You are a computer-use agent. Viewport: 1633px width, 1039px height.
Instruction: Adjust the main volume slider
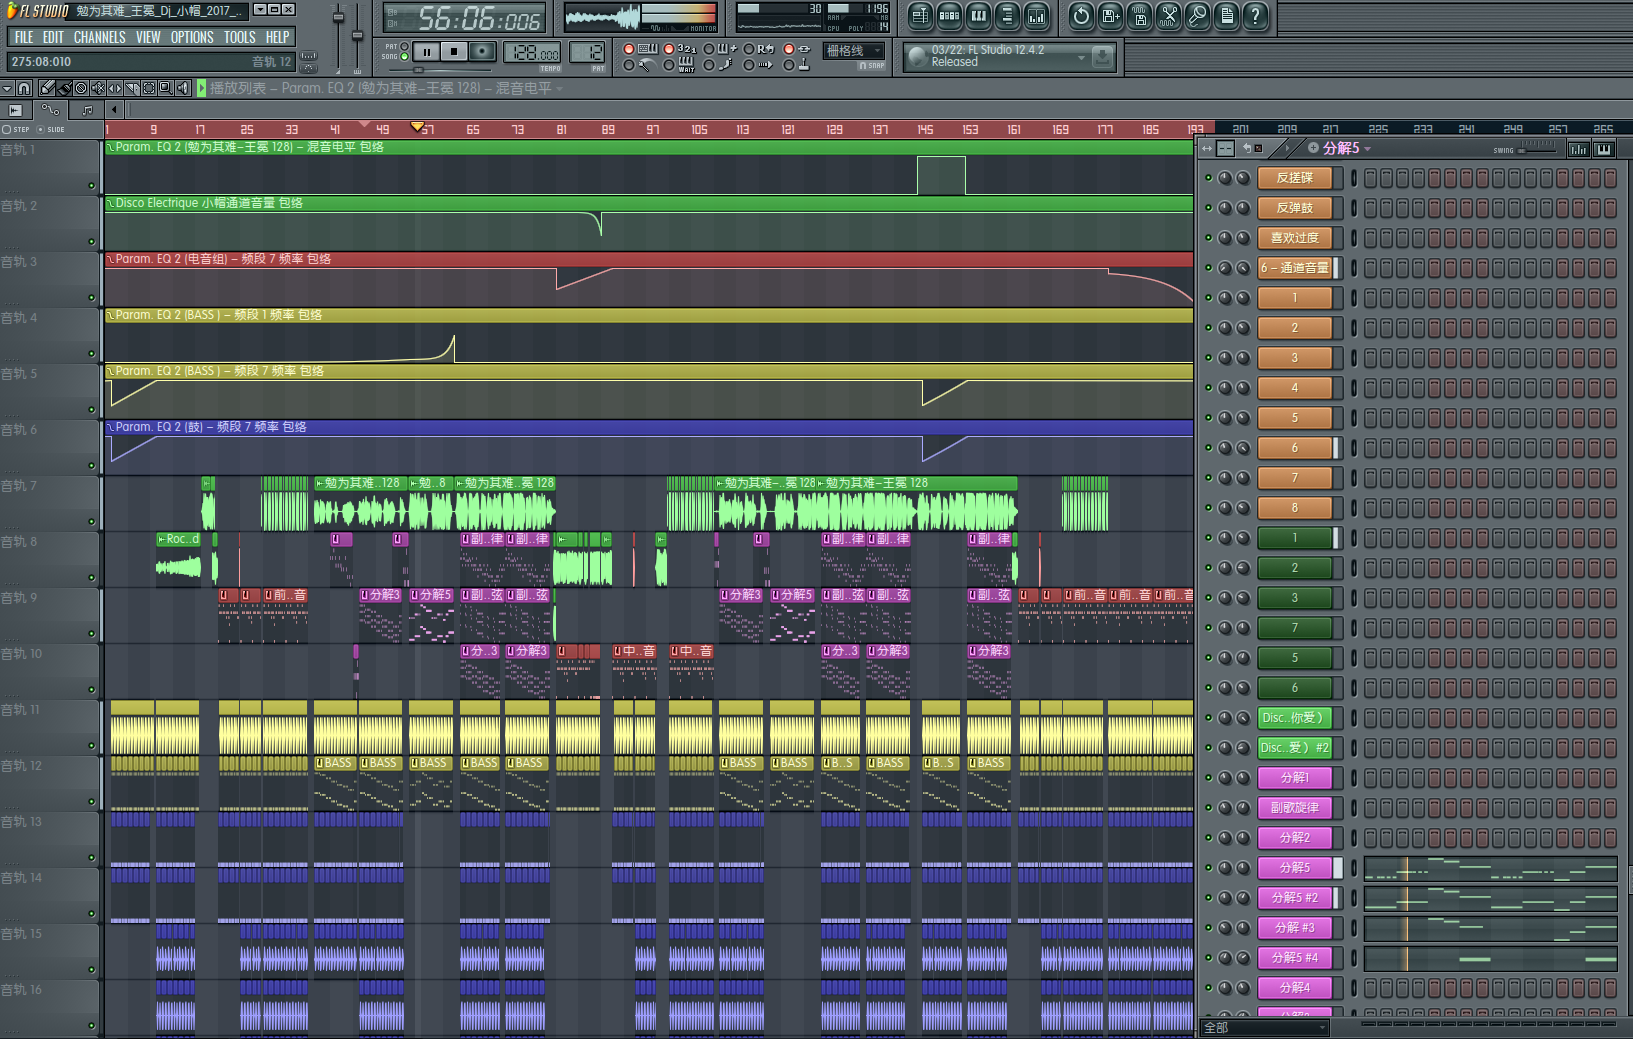point(338,38)
